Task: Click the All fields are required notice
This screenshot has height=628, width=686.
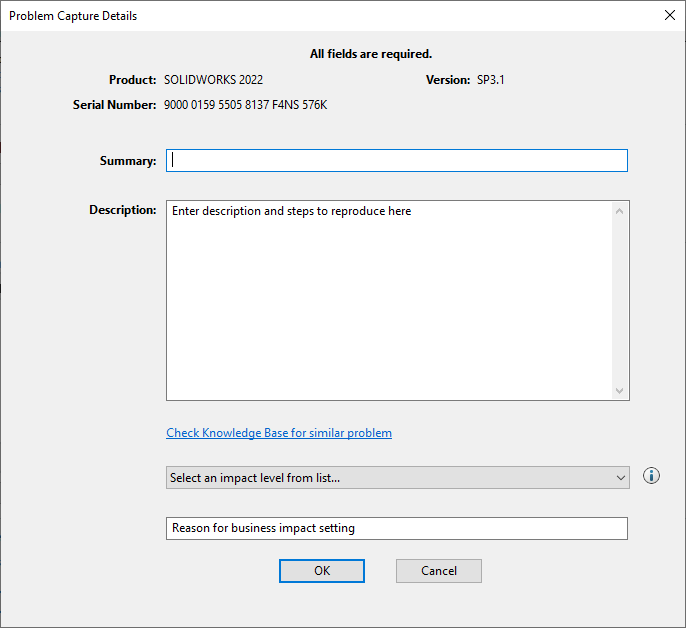Action: click(x=371, y=54)
